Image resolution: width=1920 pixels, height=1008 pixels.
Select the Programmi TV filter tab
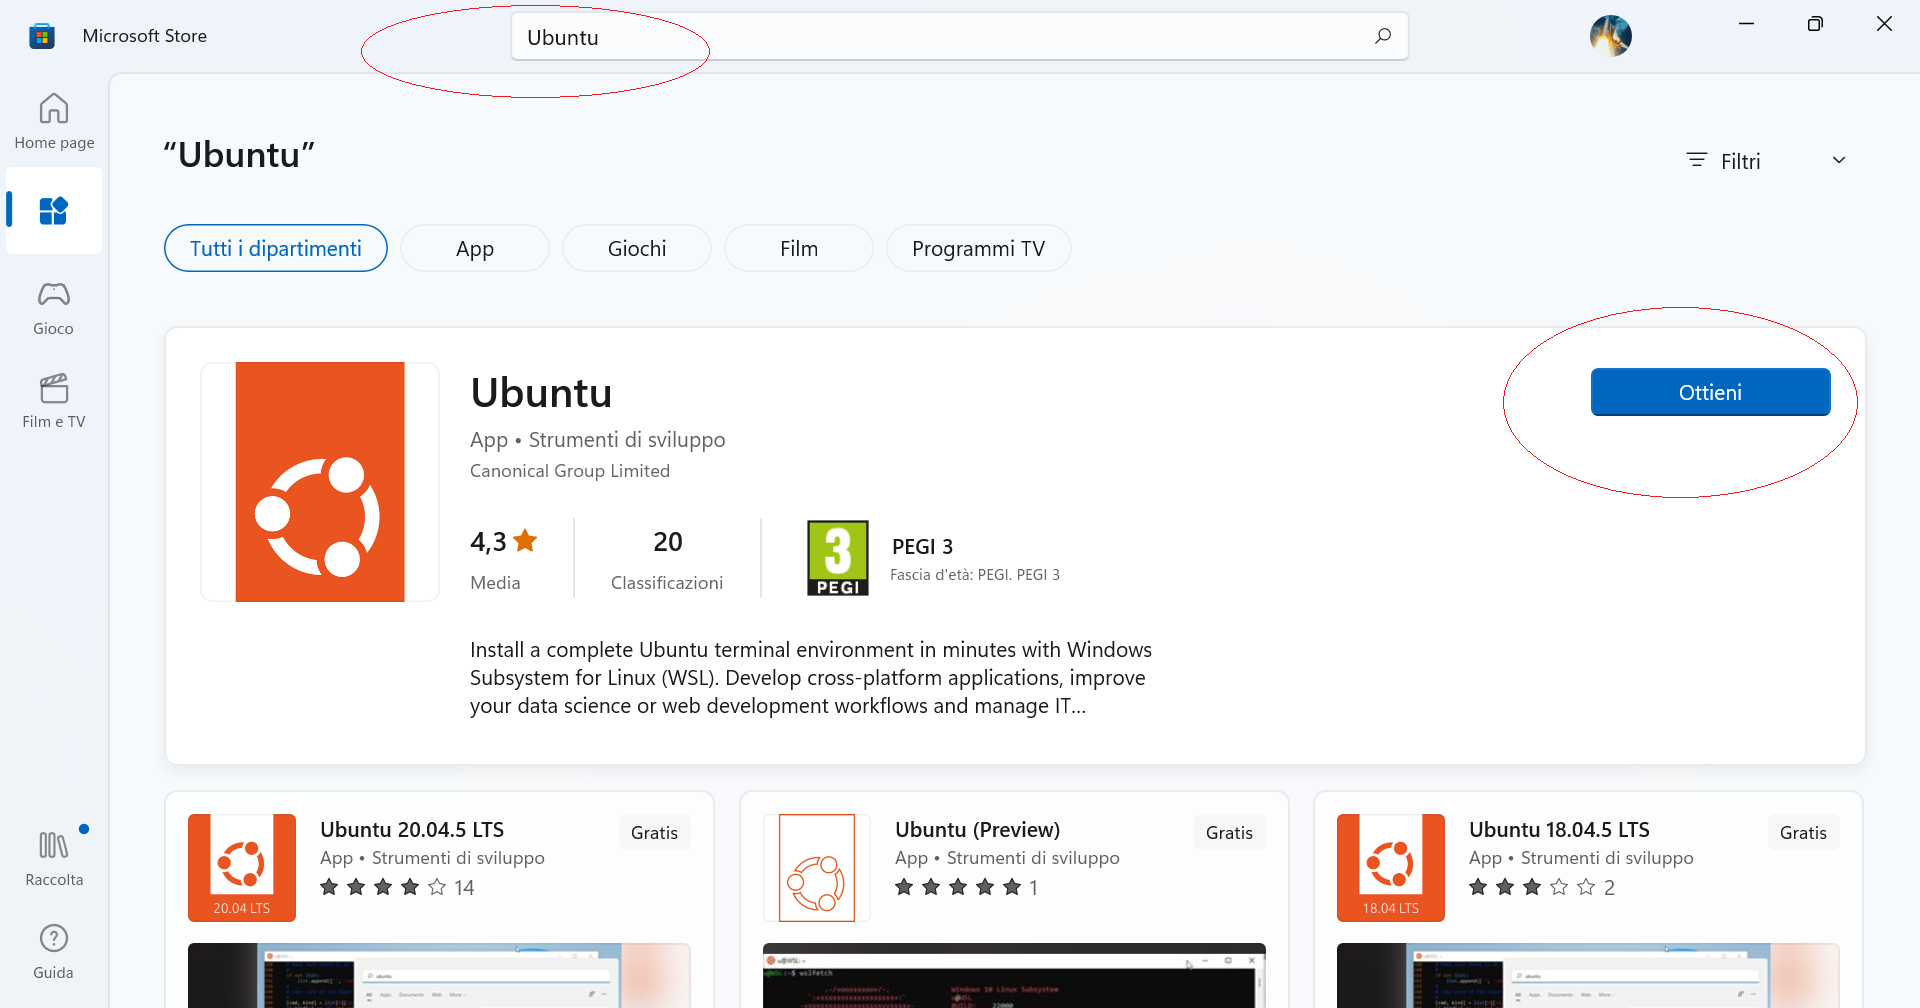(x=979, y=248)
